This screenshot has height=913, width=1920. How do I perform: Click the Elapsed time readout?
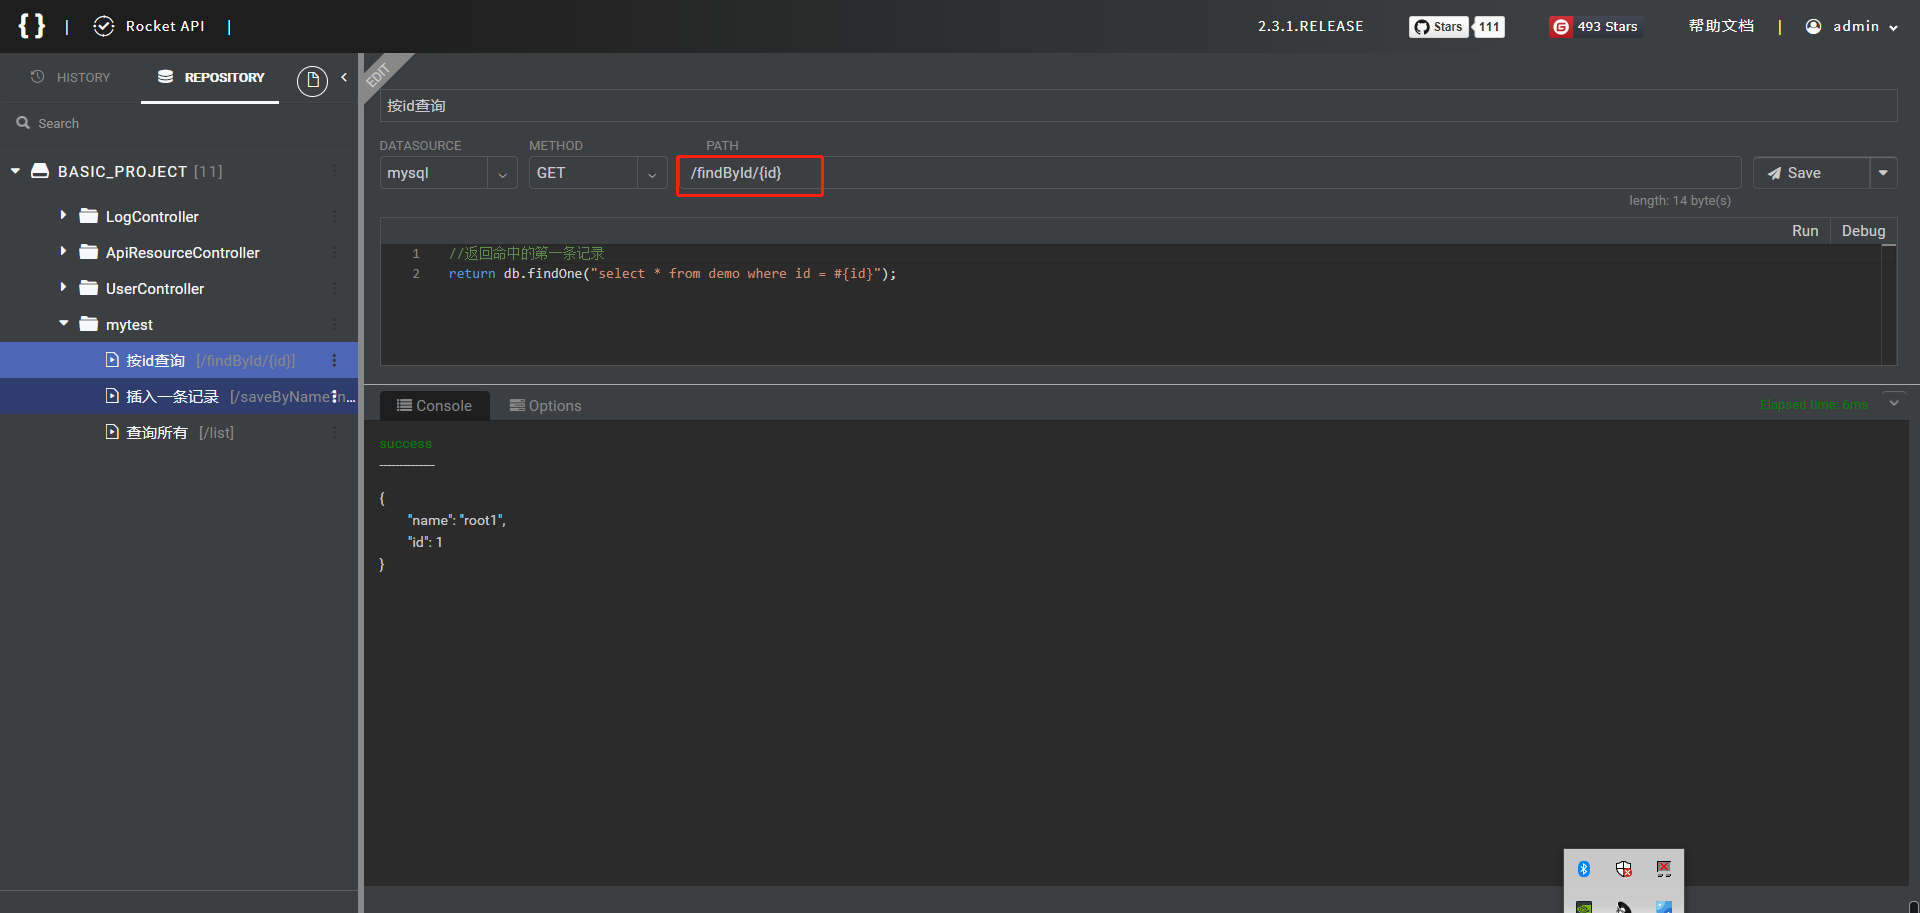(x=1813, y=405)
